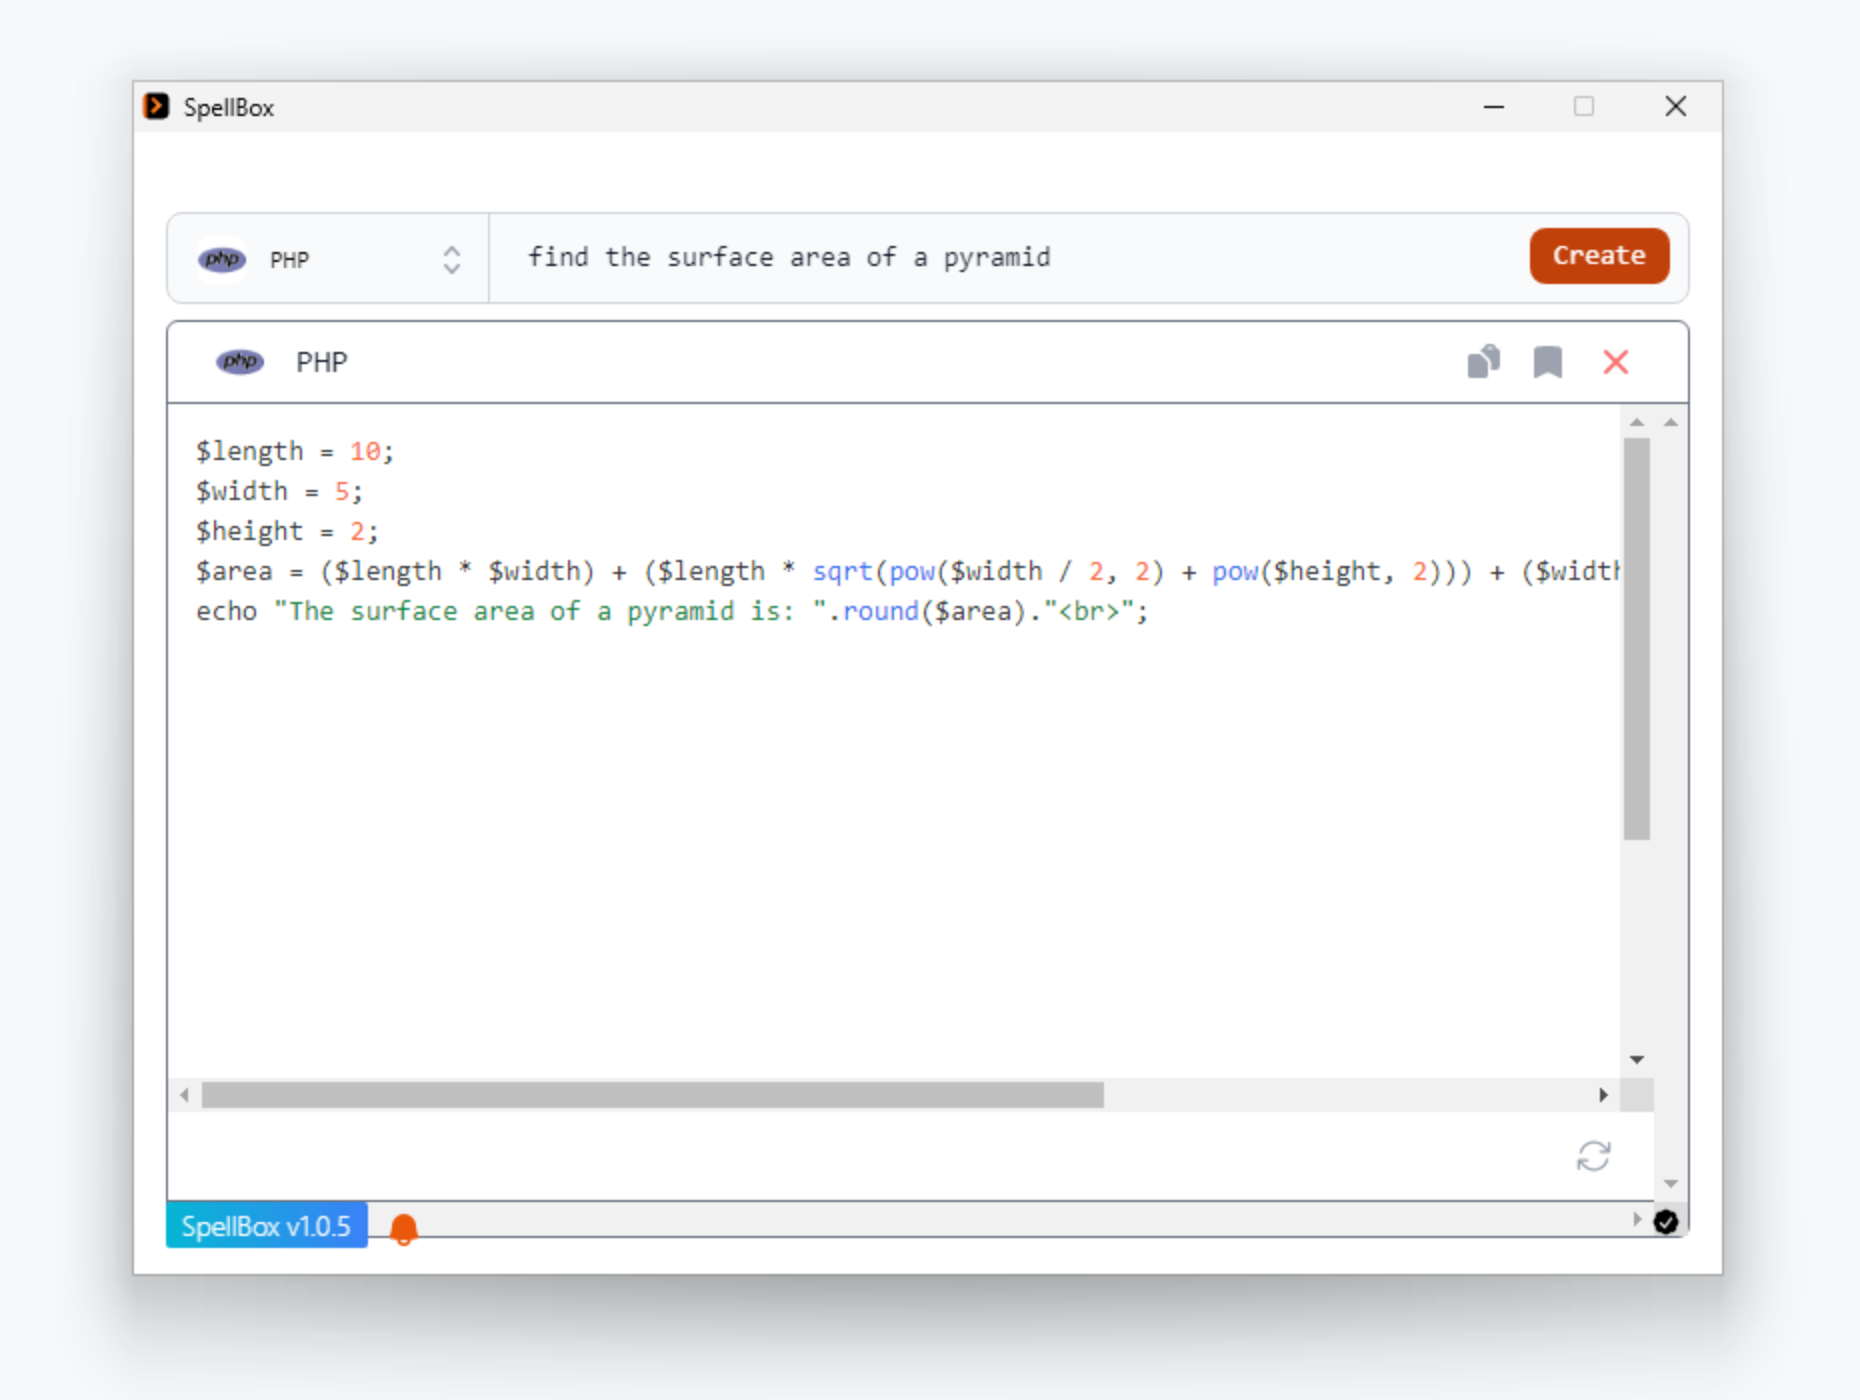Click the bottom status bar right arrow
The height and width of the screenshot is (1400, 1860).
(1637, 1219)
